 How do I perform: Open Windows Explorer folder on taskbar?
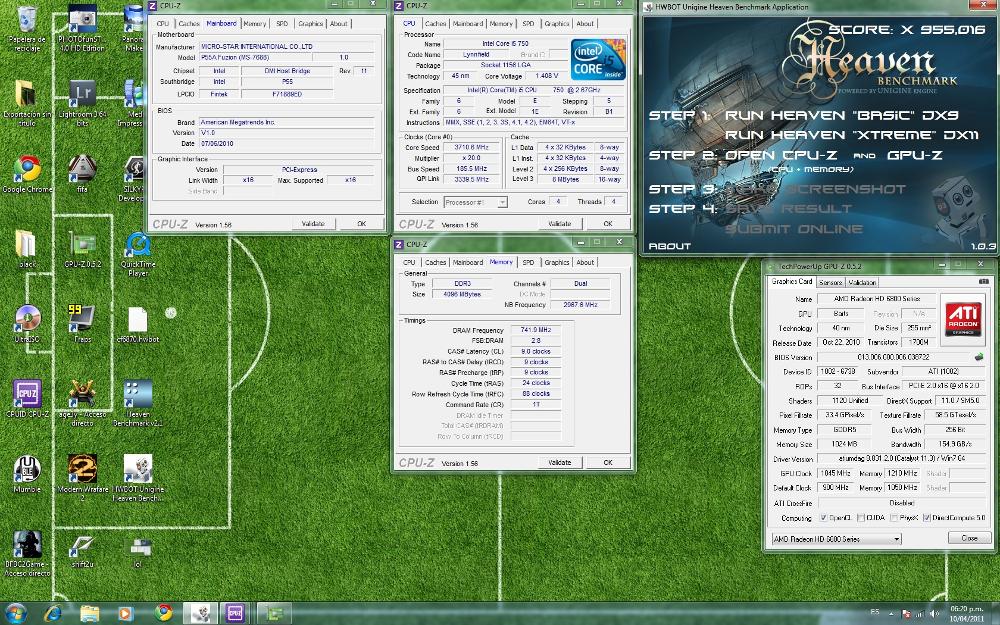click(90, 614)
